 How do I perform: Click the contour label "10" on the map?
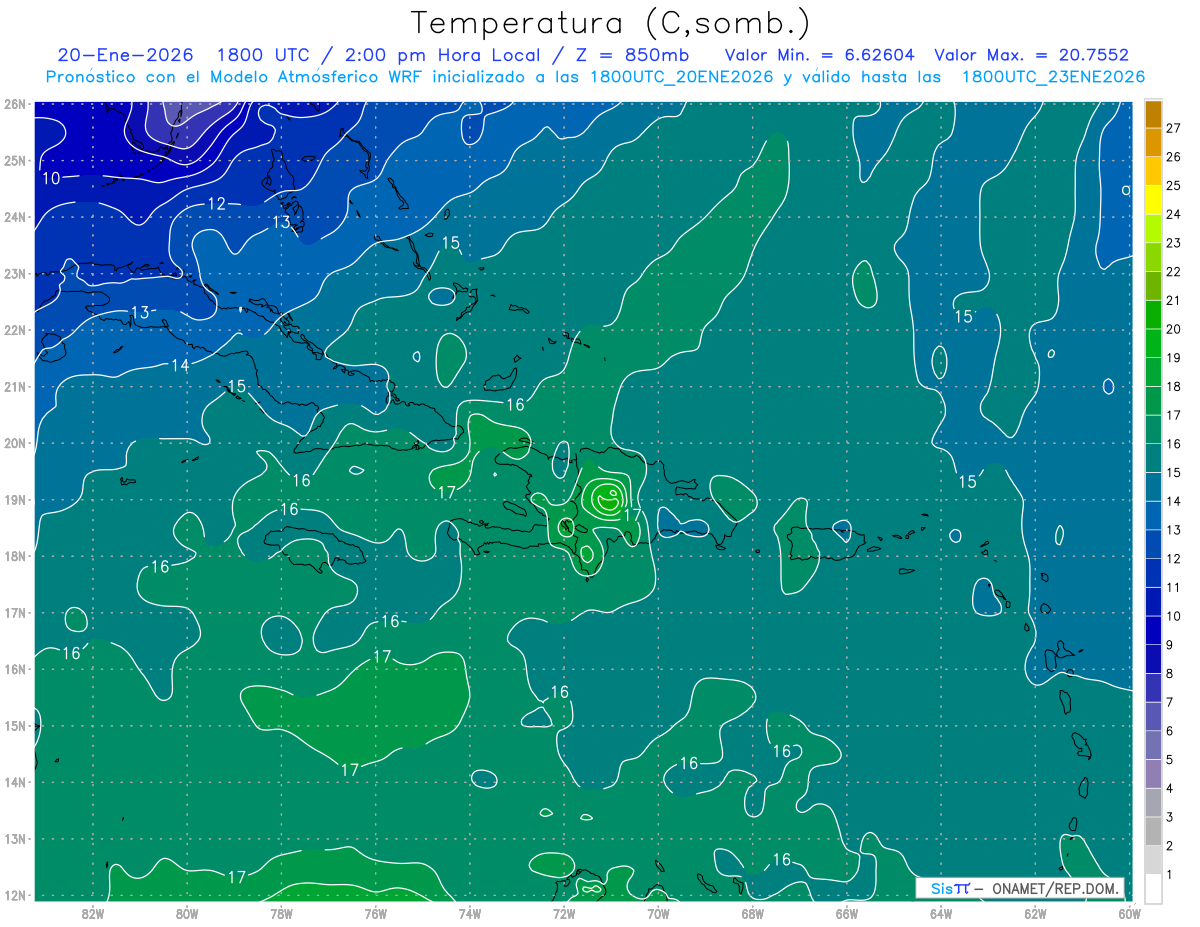tap(51, 178)
